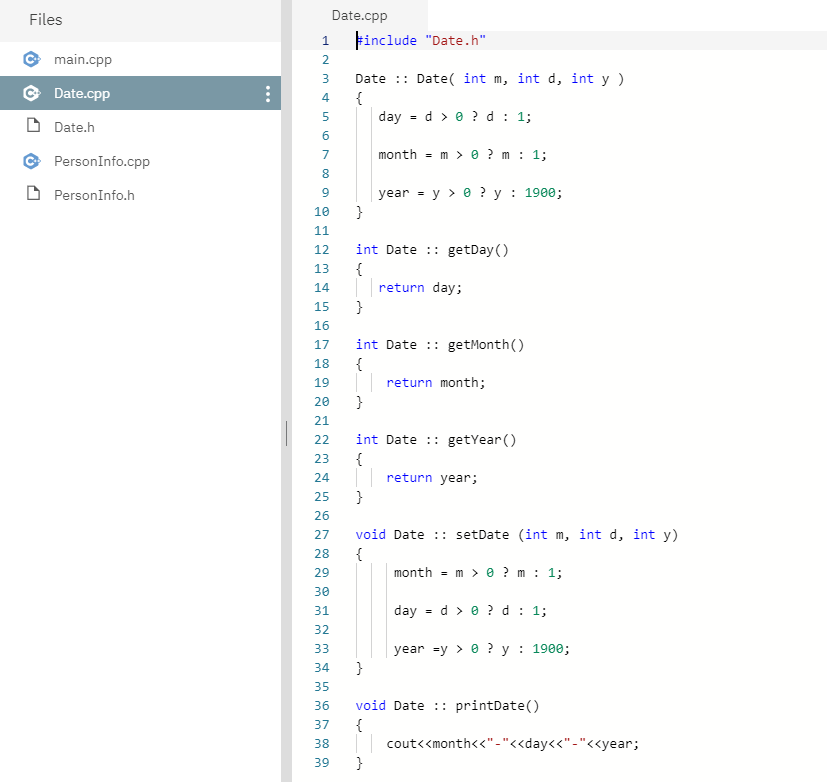The height and width of the screenshot is (782, 827).
Task: Select Date.cpp in the file list
Action: click(140, 93)
